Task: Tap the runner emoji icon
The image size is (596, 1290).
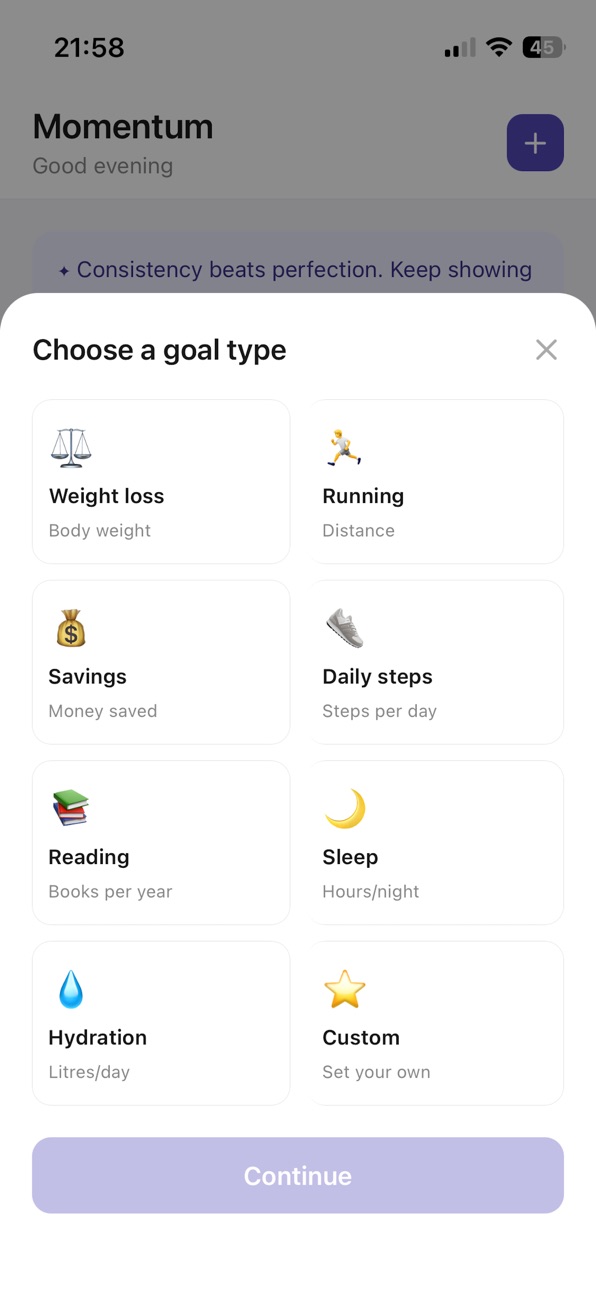Action: coord(344,448)
